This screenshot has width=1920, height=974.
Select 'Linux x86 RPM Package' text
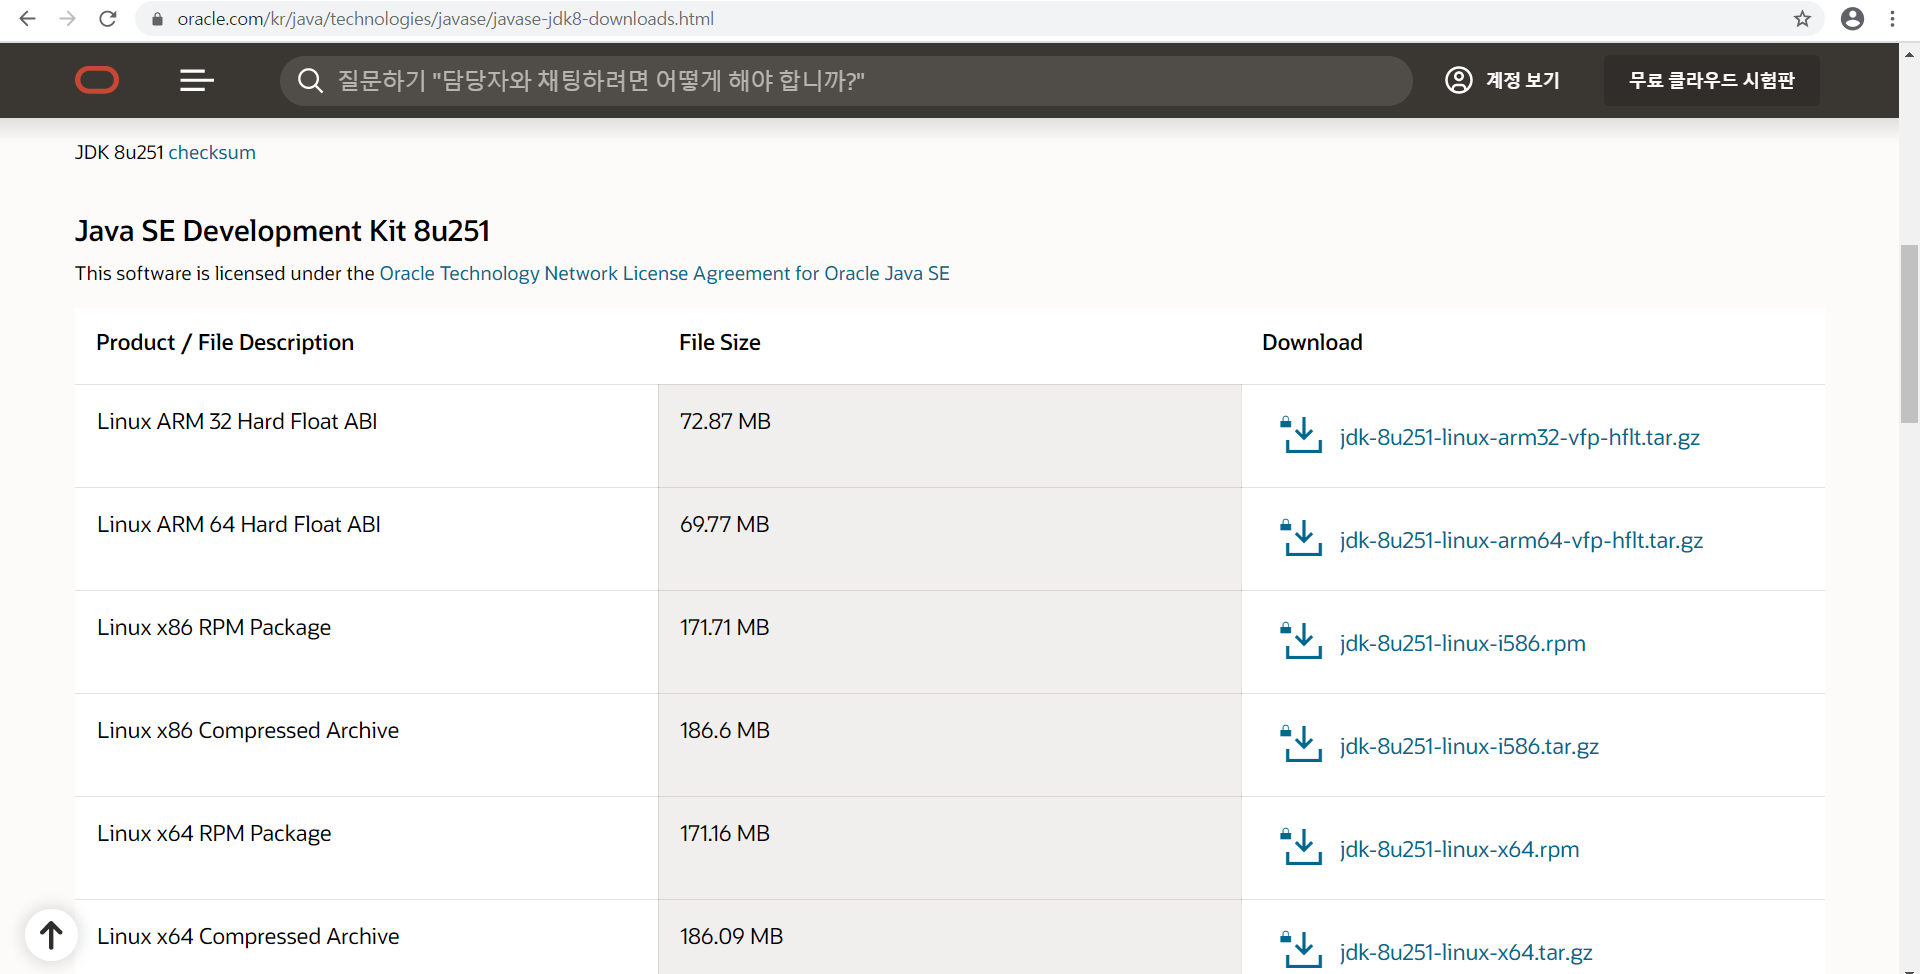[x=214, y=627]
